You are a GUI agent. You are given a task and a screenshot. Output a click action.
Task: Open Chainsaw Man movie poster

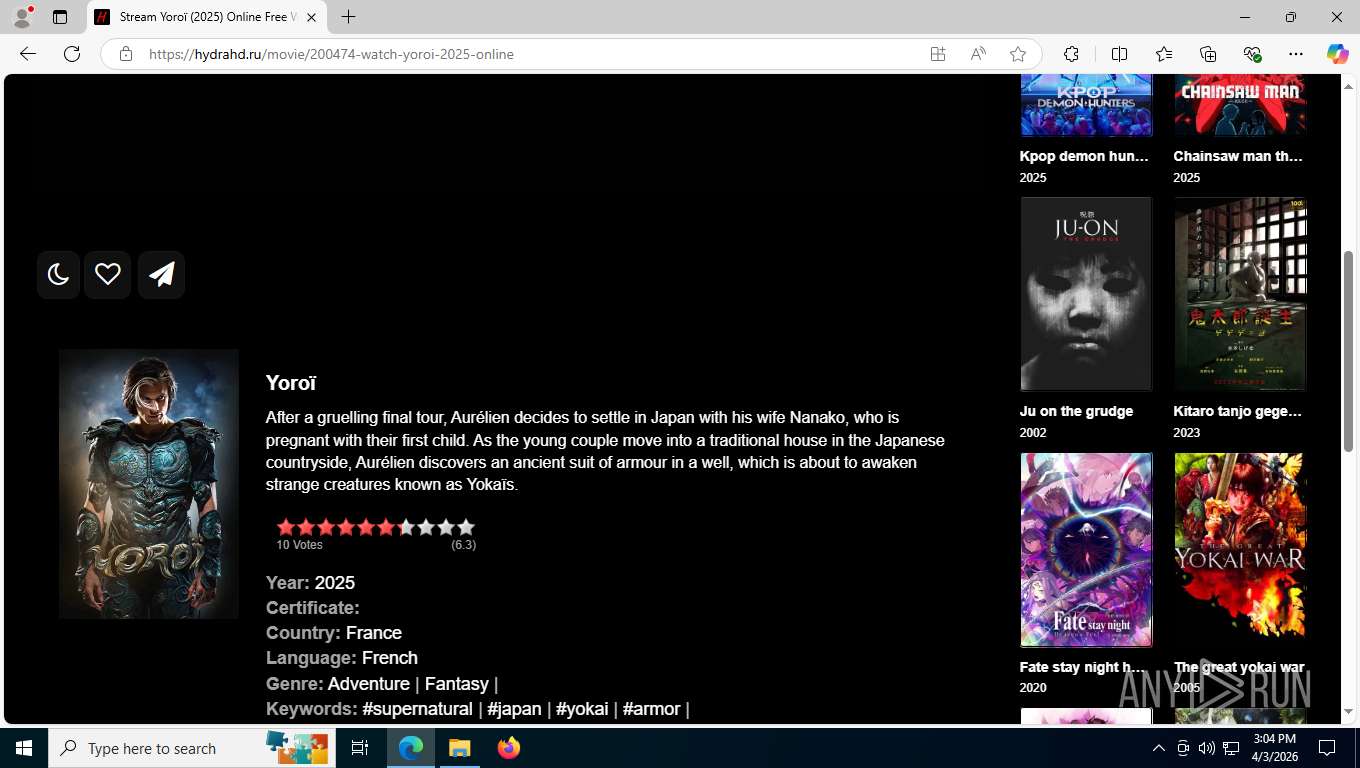1240,105
